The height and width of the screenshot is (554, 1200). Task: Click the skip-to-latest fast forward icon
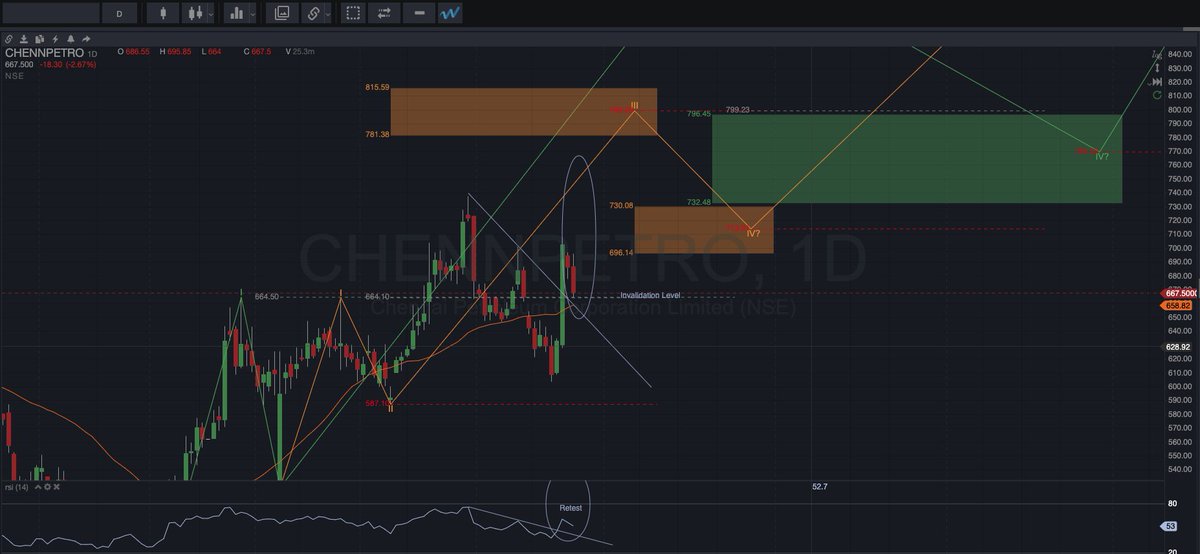click(x=1157, y=80)
